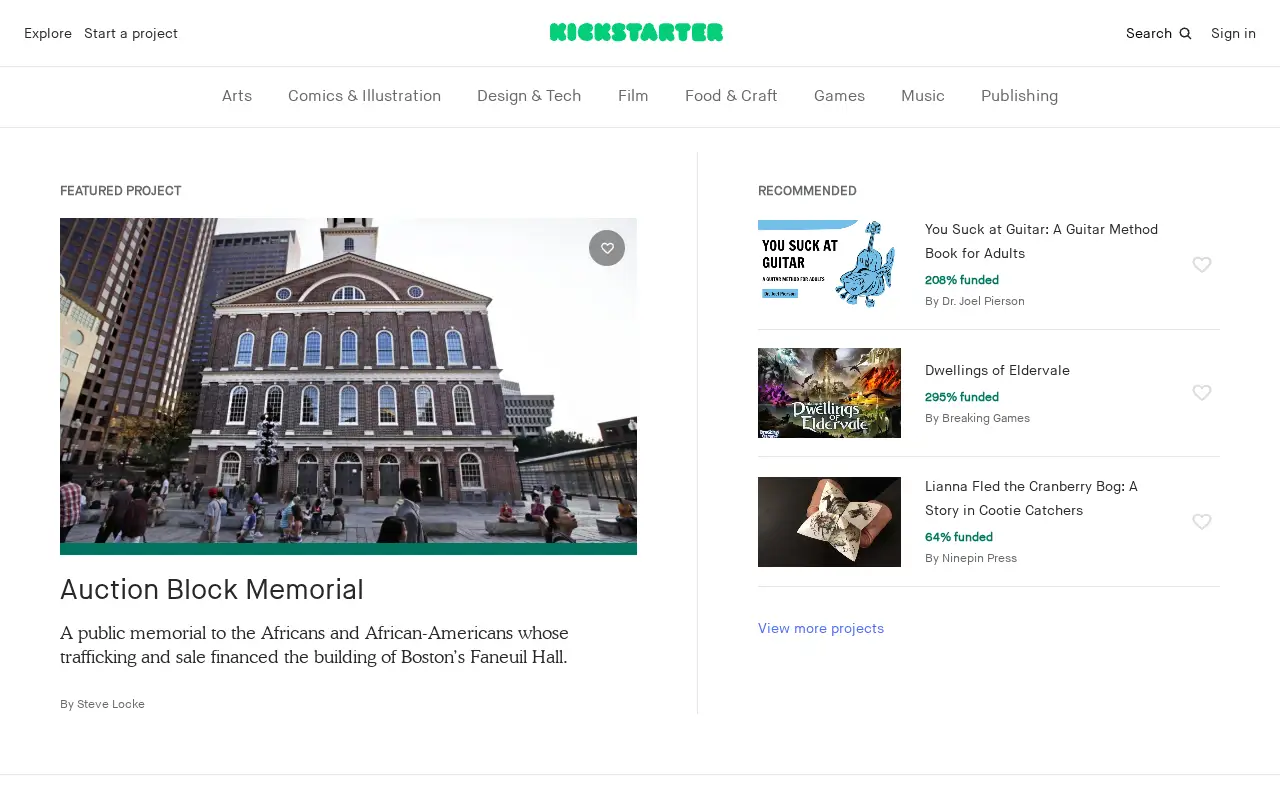Click the Auction Block Memorial description text
Screen dimensions: 1280x800
click(x=314, y=645)
